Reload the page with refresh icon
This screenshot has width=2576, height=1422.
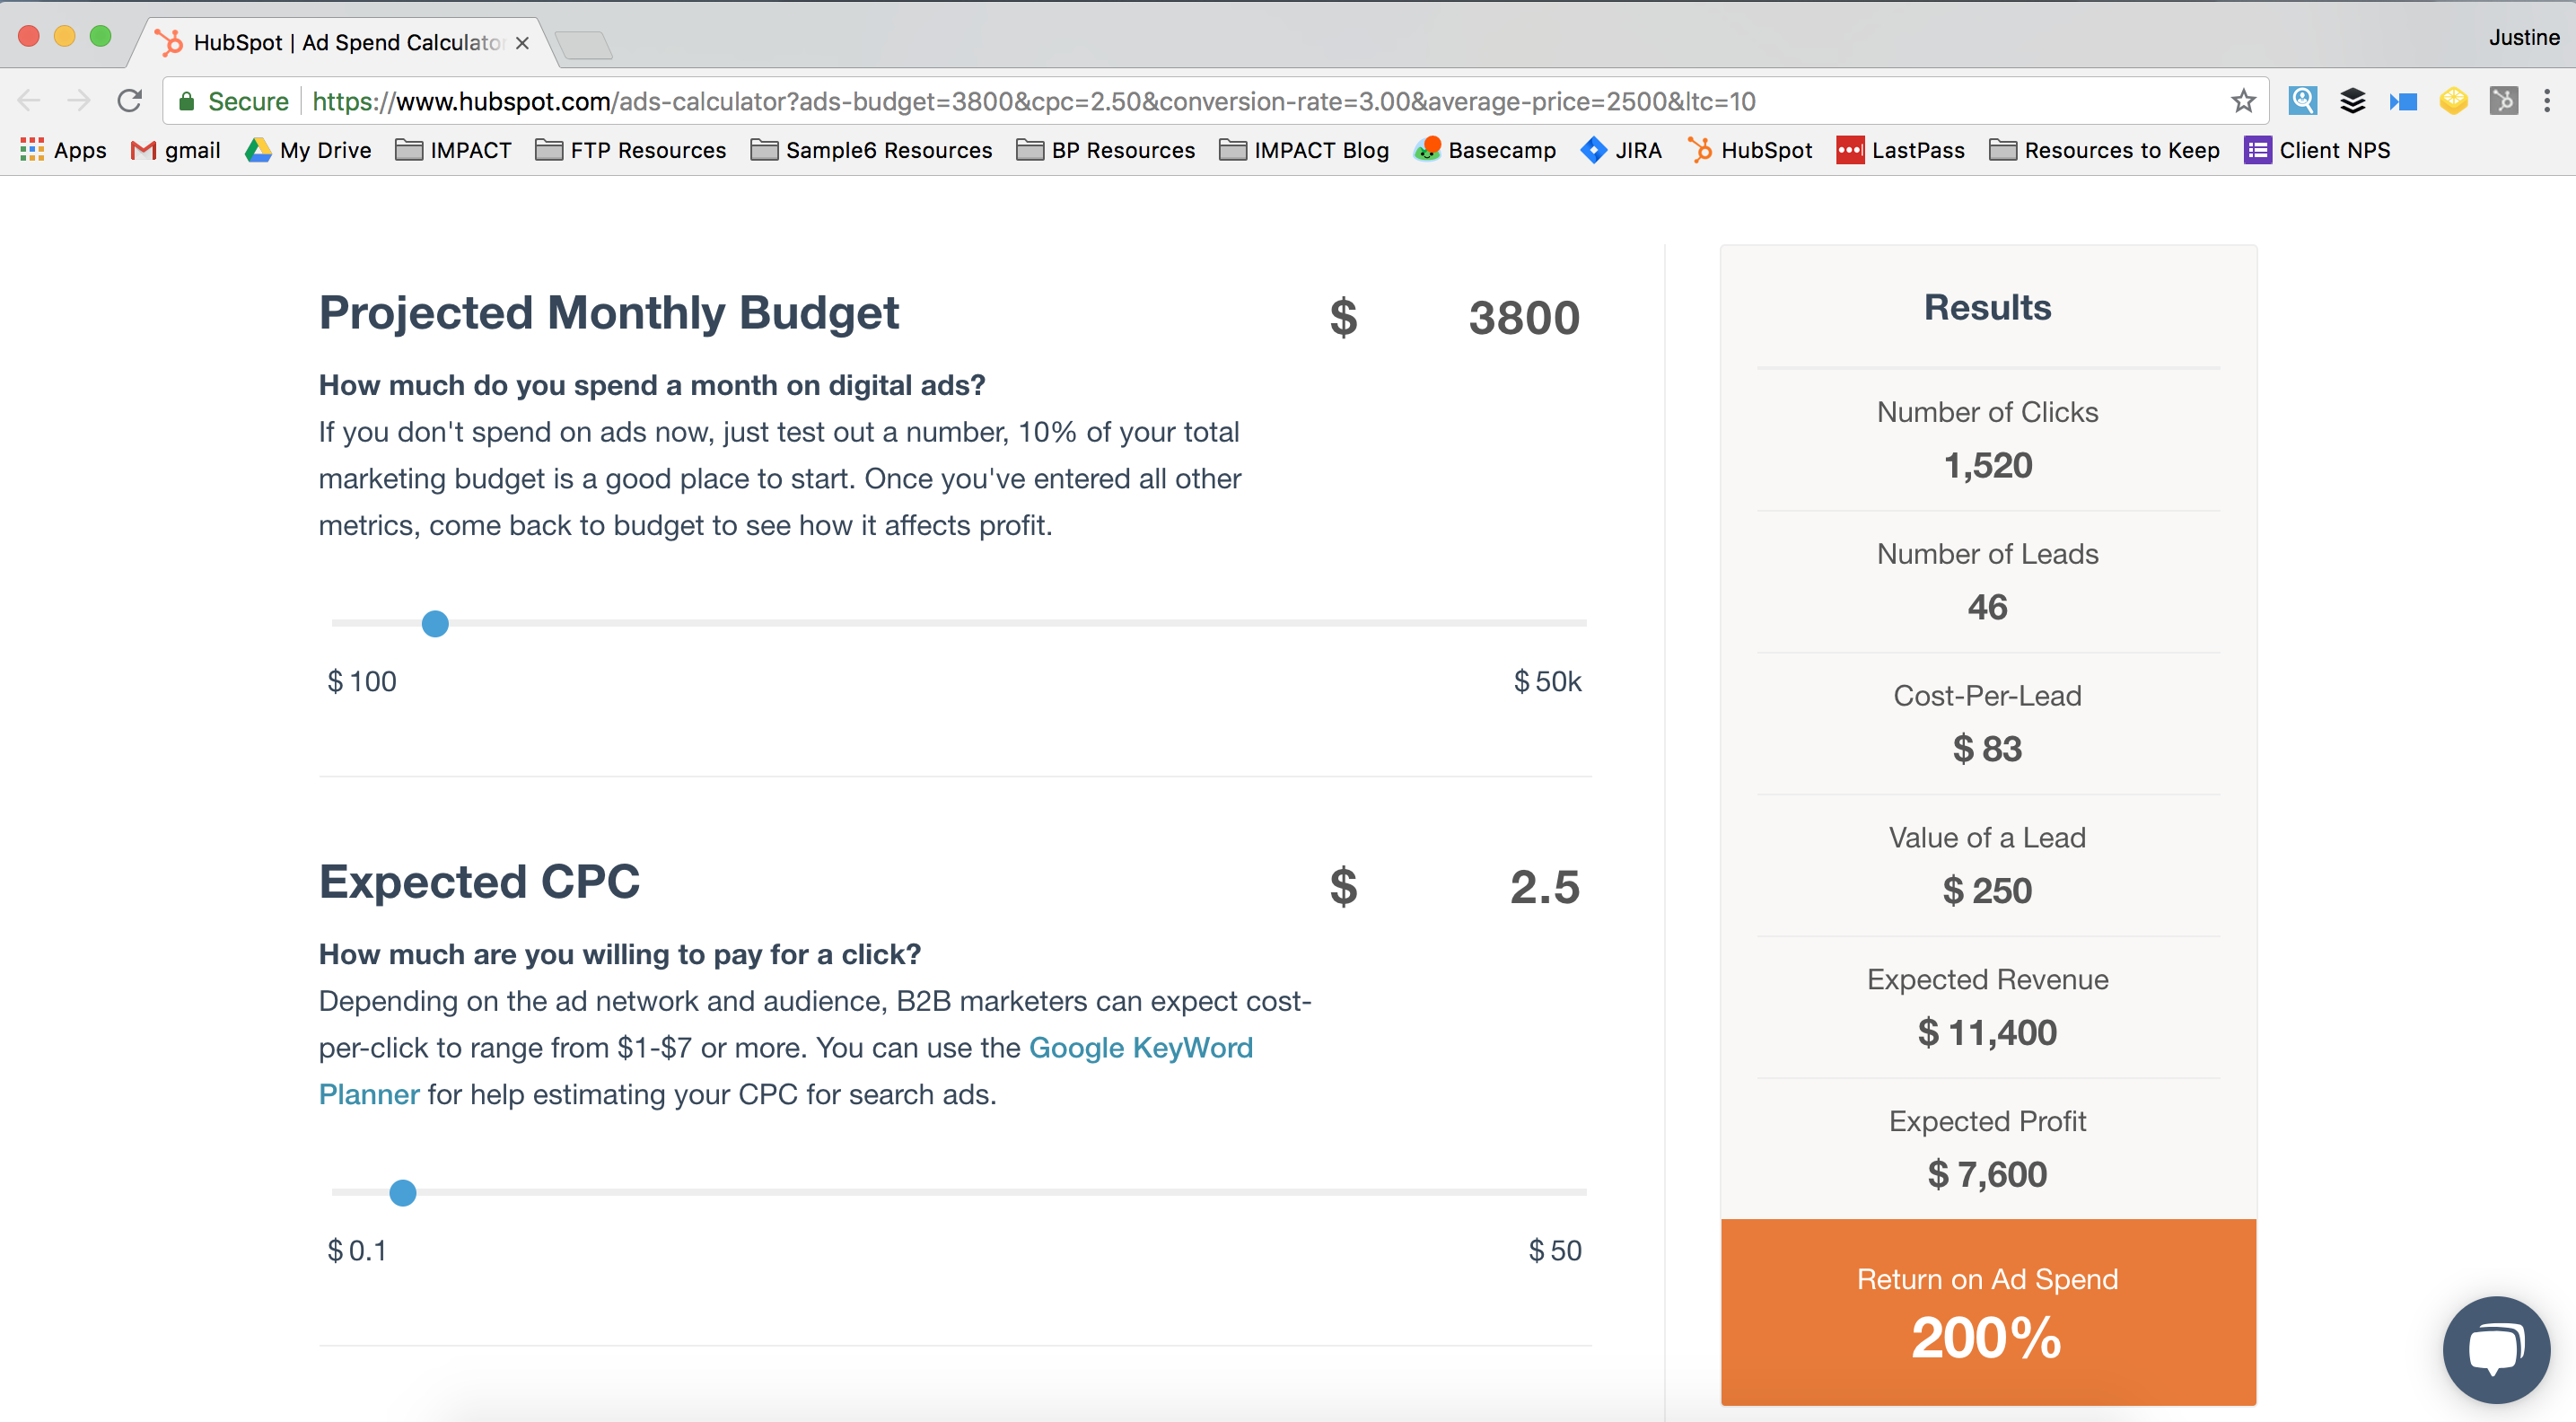click(x=130, y=101)
